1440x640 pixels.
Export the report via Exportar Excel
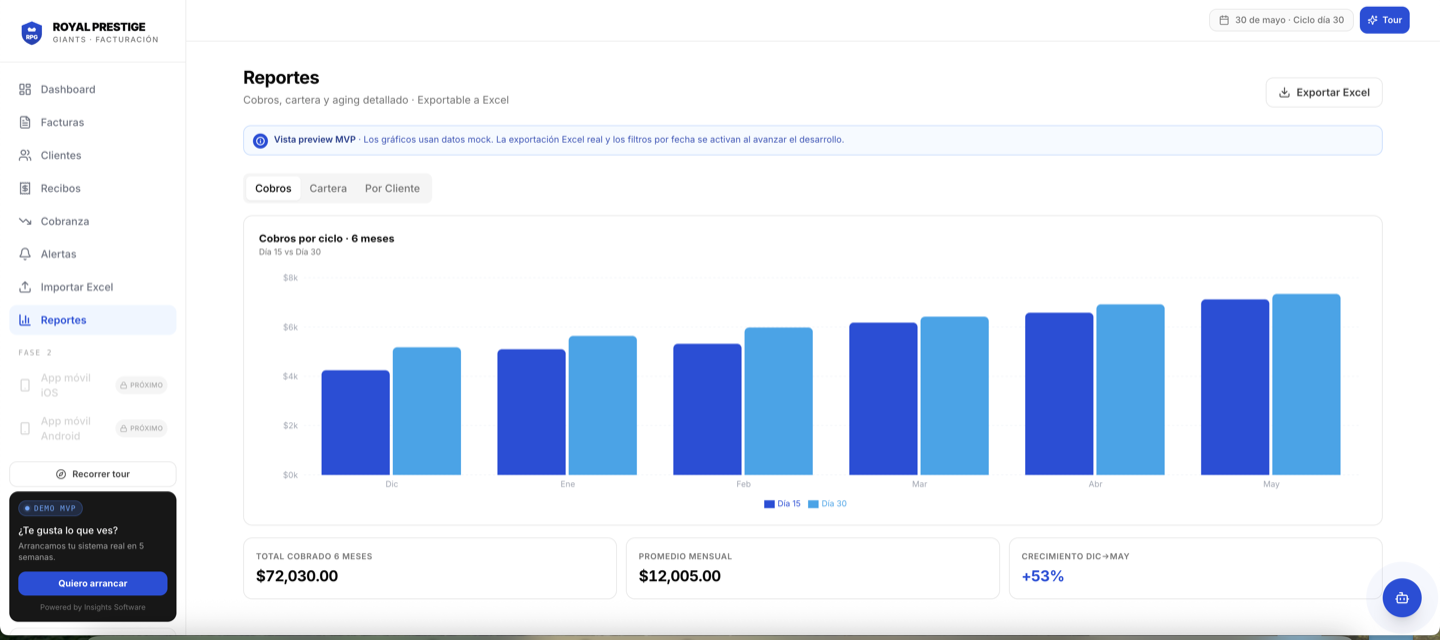[x=1324, y=92]
